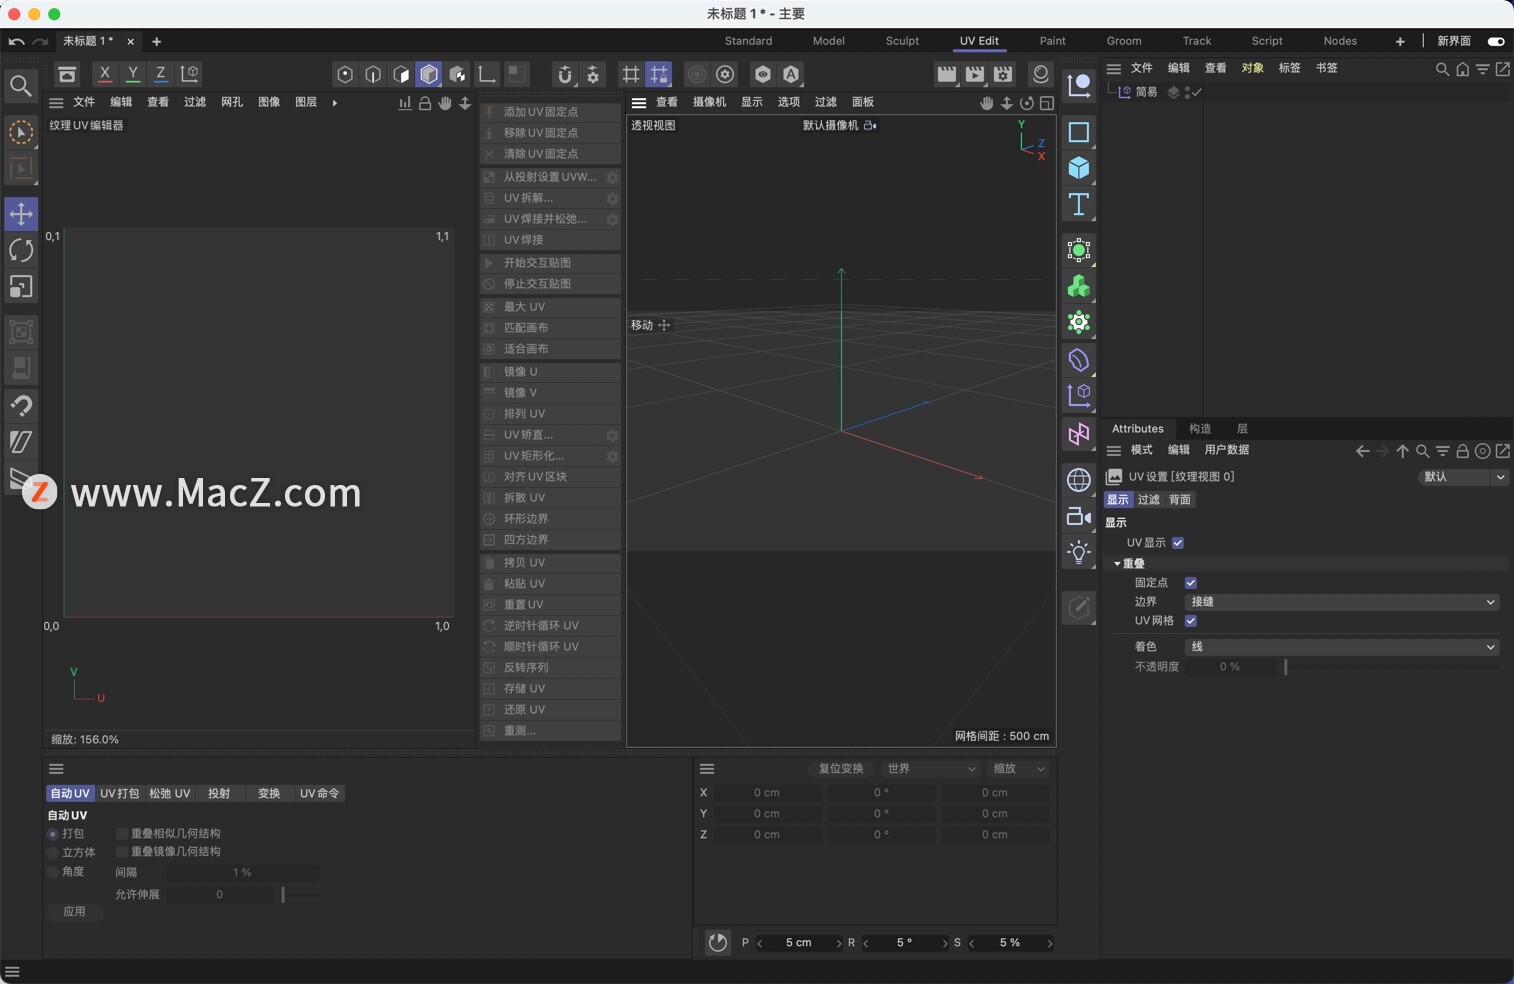The image size is (1514, 984).
Task: Open the 松弛 UV tab
Action: [170, 793]
